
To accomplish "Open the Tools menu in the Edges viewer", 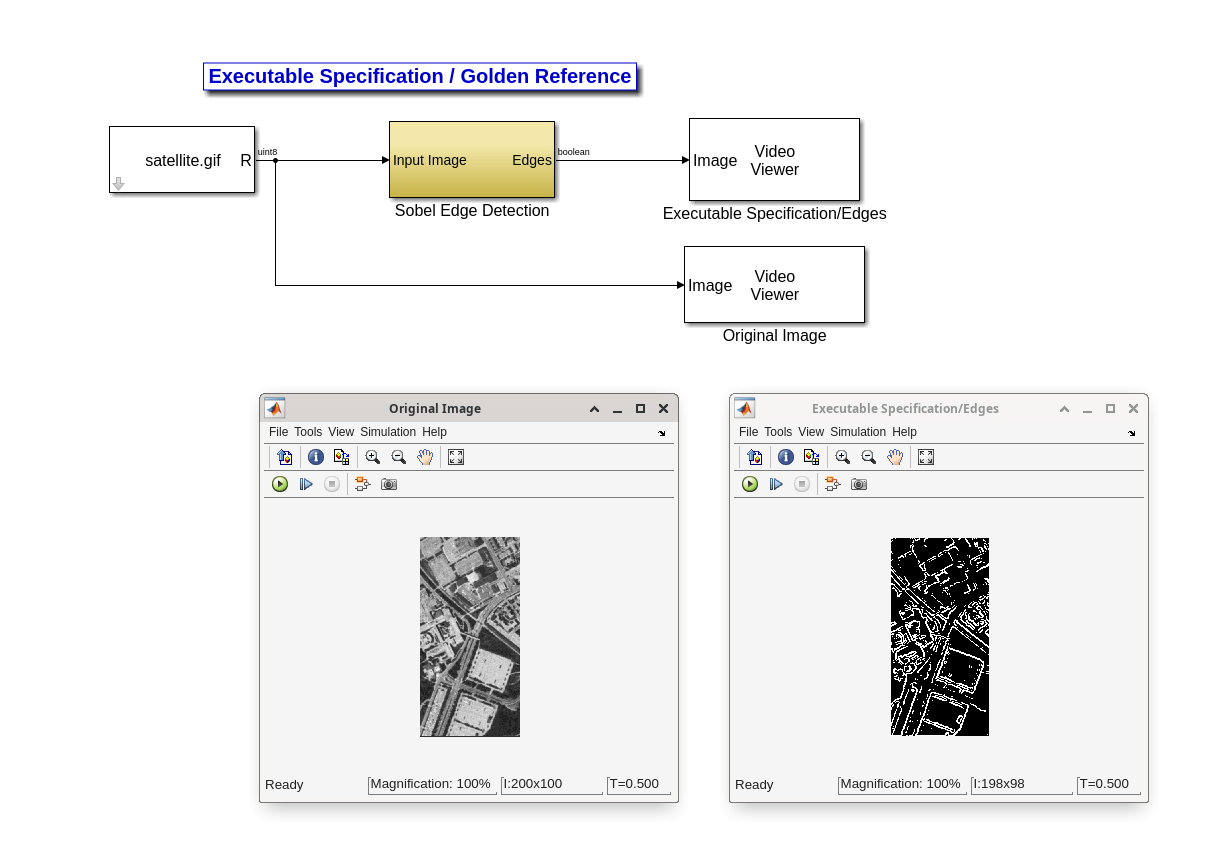I will point(778,431).
